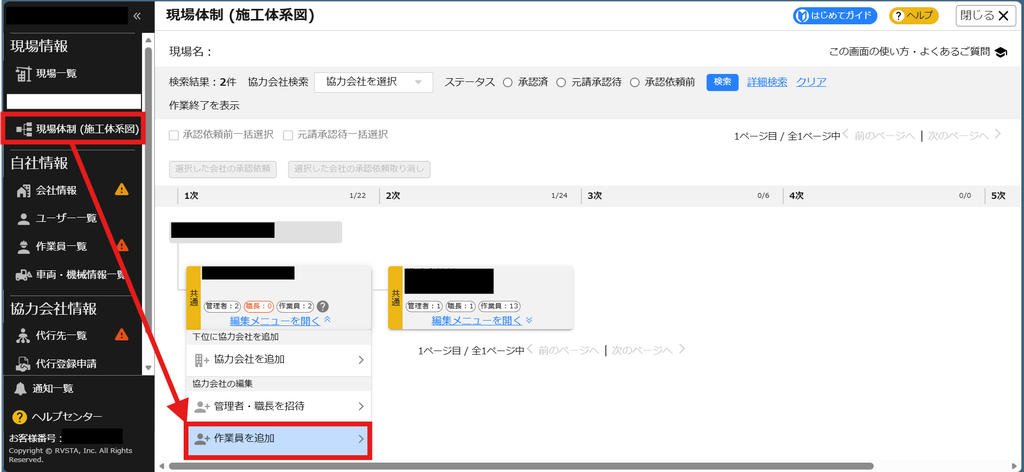Open この画面の使い方・よくあるご質問 link
This screenshot has height=472, width=1024.
click(x=909, y=52)
